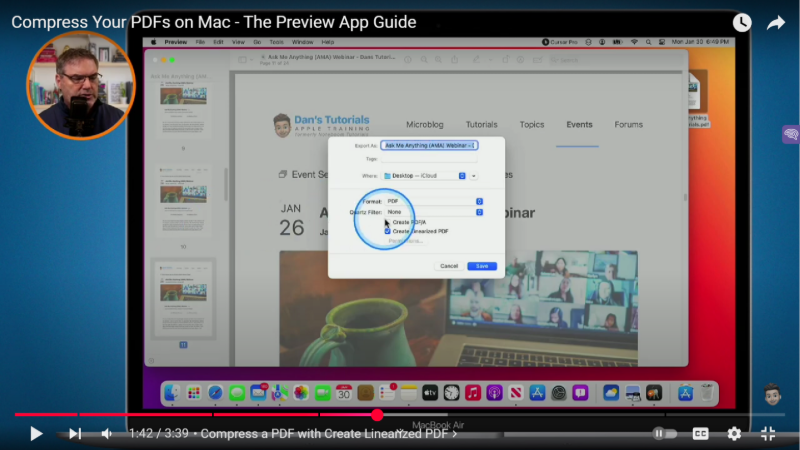
Task: Uncheck Create Linearized PDF
Action: click(x=387, y=231)
